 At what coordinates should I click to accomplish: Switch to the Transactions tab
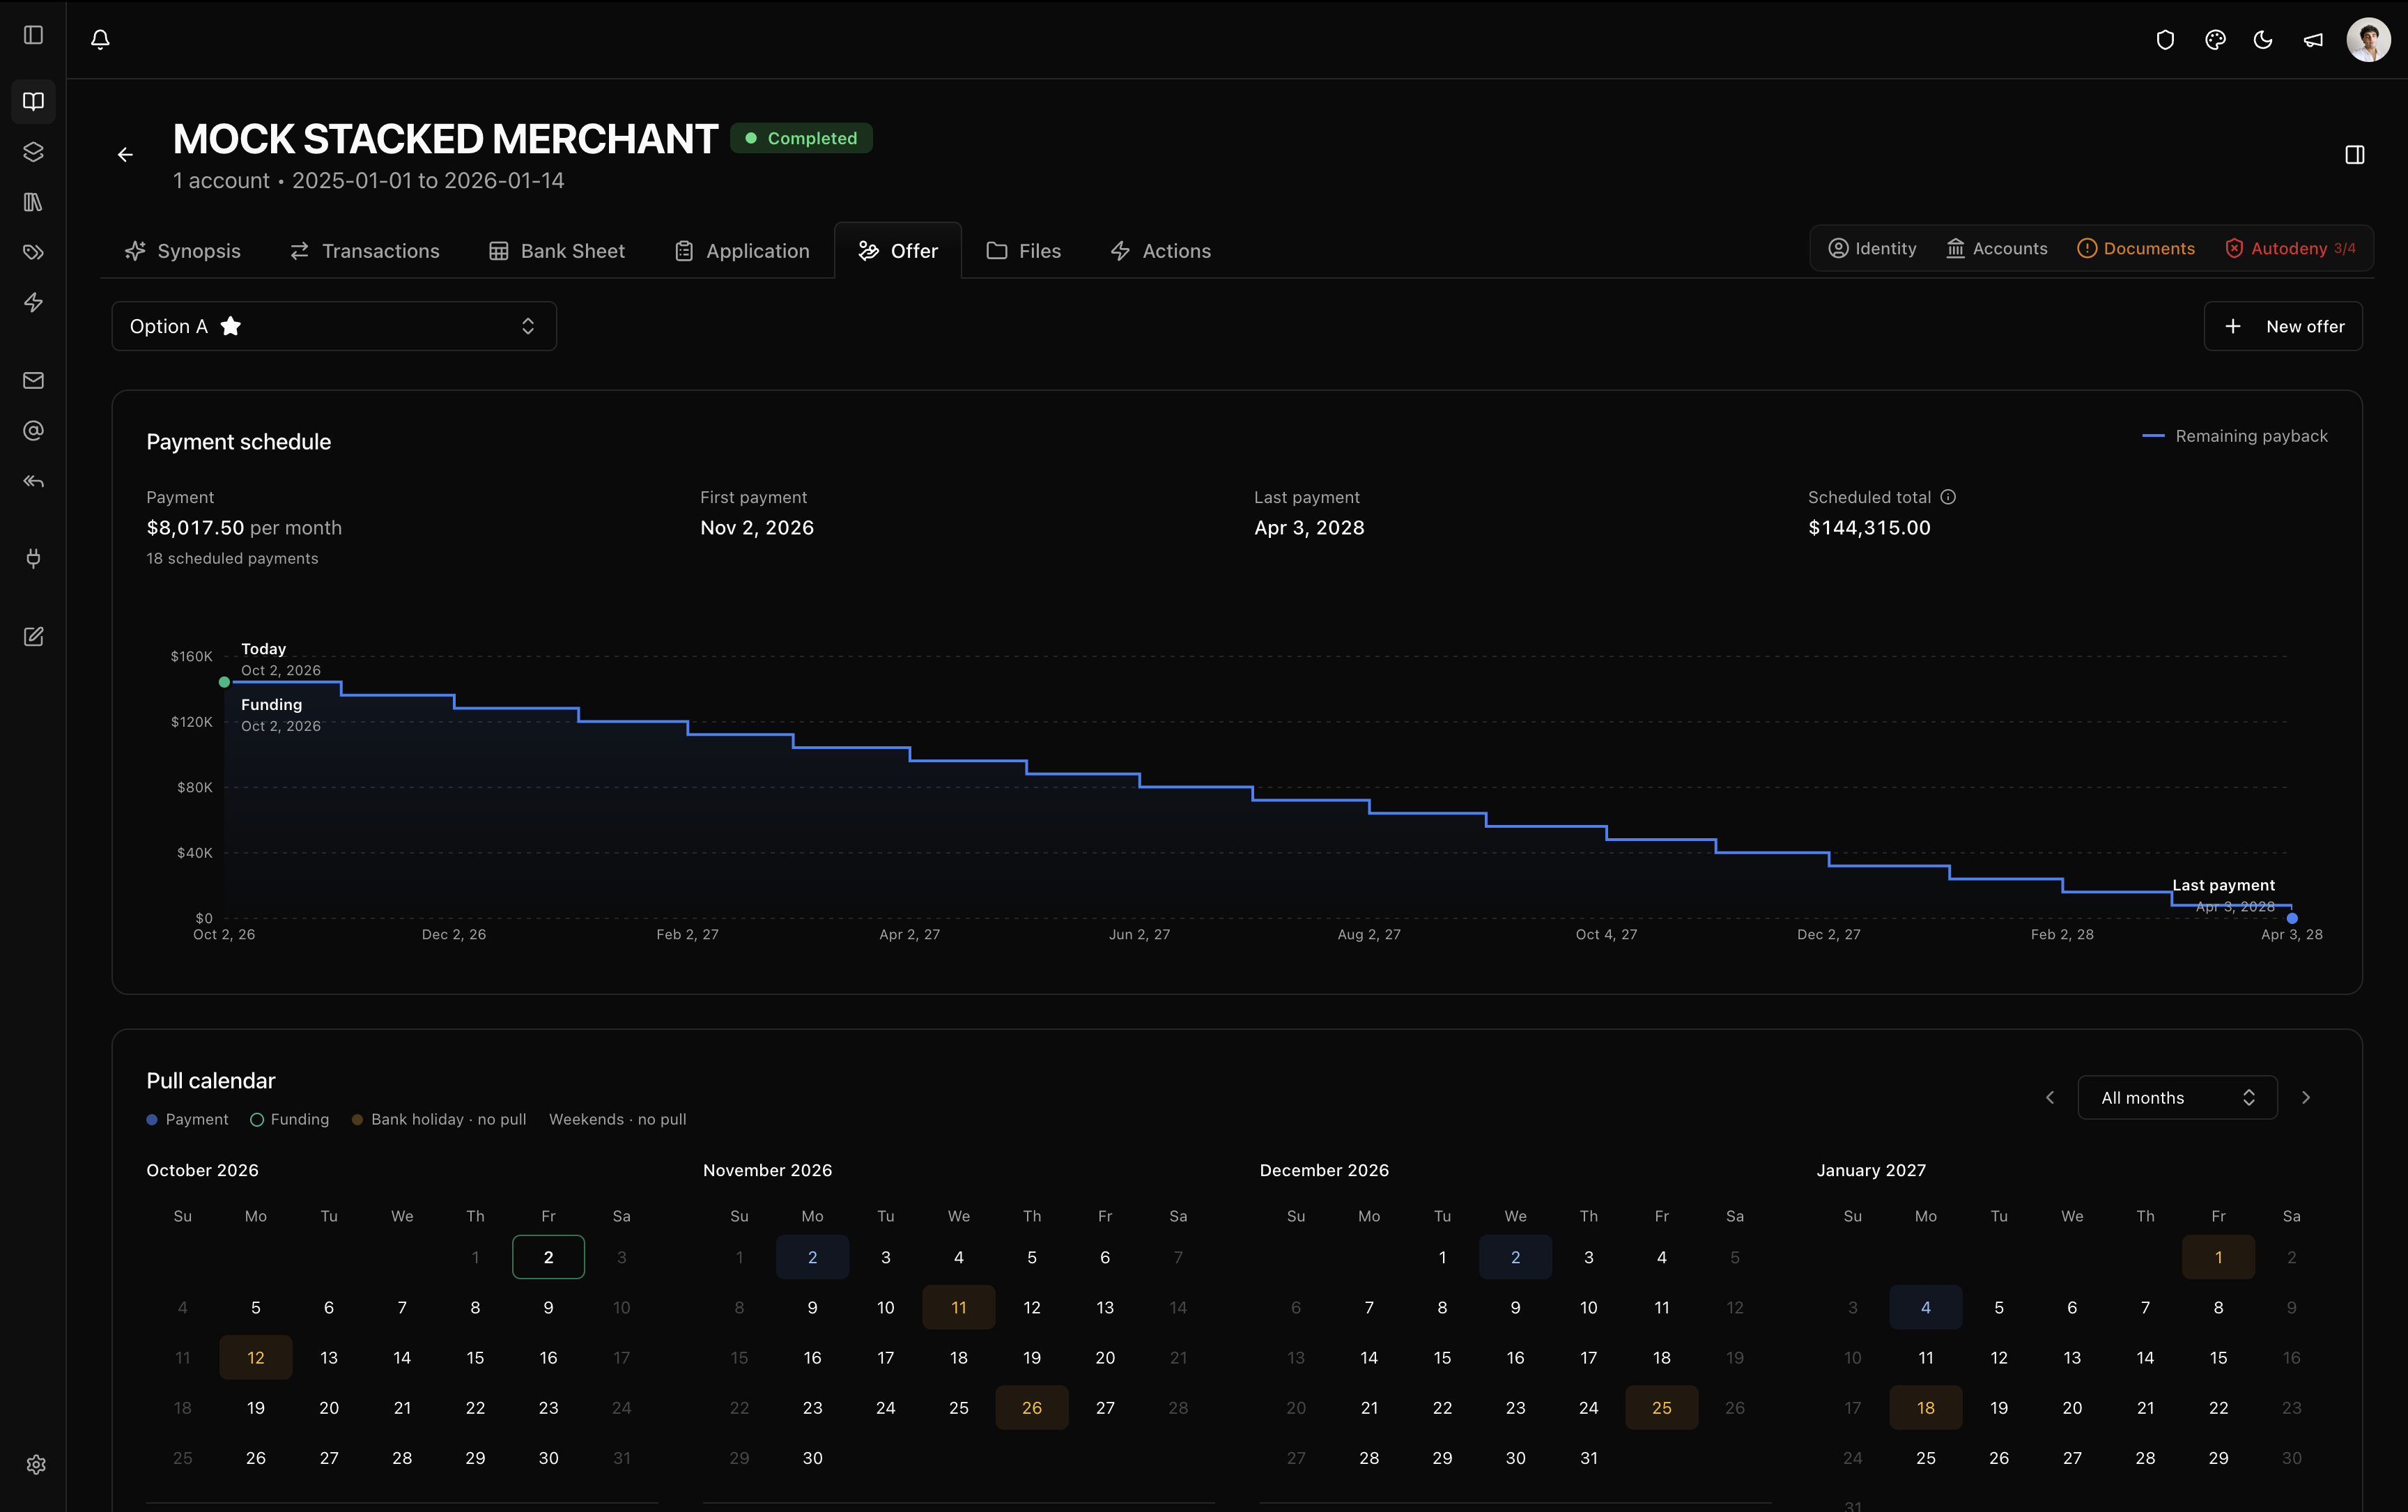[x=365, y=251]
